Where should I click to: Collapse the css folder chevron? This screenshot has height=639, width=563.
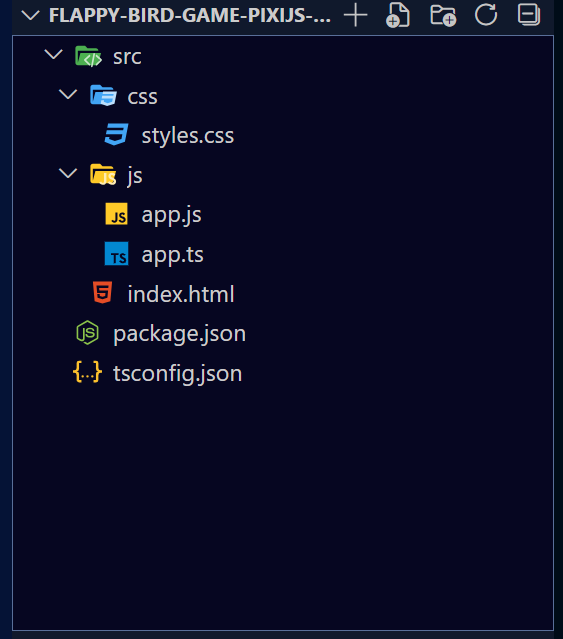pos(68,94)
